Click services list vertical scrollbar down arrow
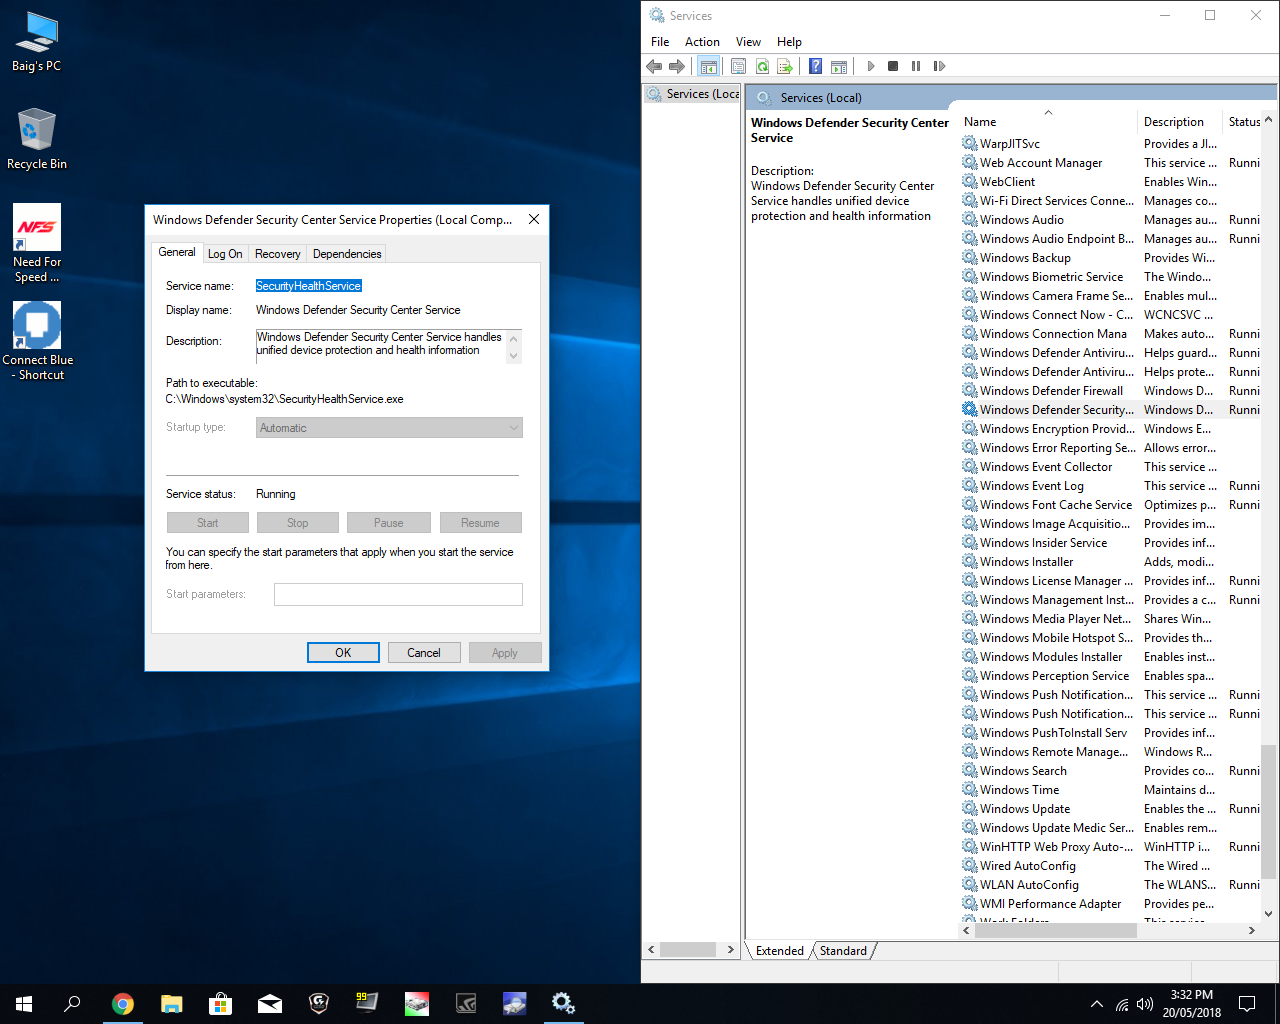 1269,913
